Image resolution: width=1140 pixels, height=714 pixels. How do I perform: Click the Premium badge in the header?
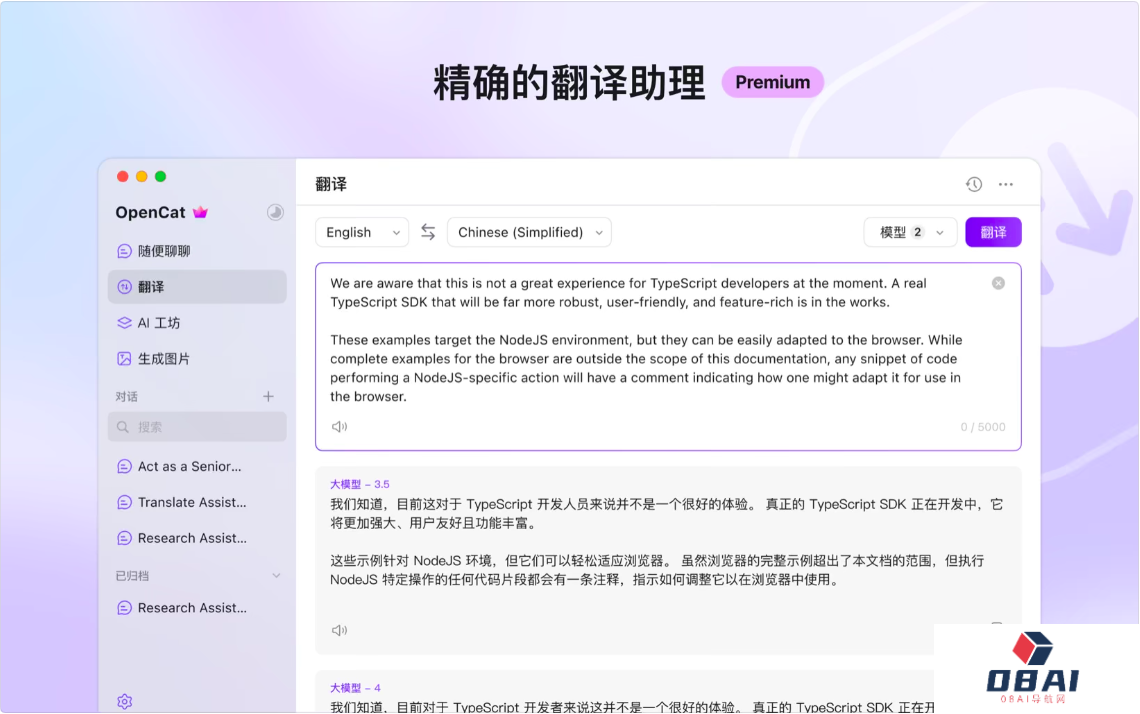point(773,82)
